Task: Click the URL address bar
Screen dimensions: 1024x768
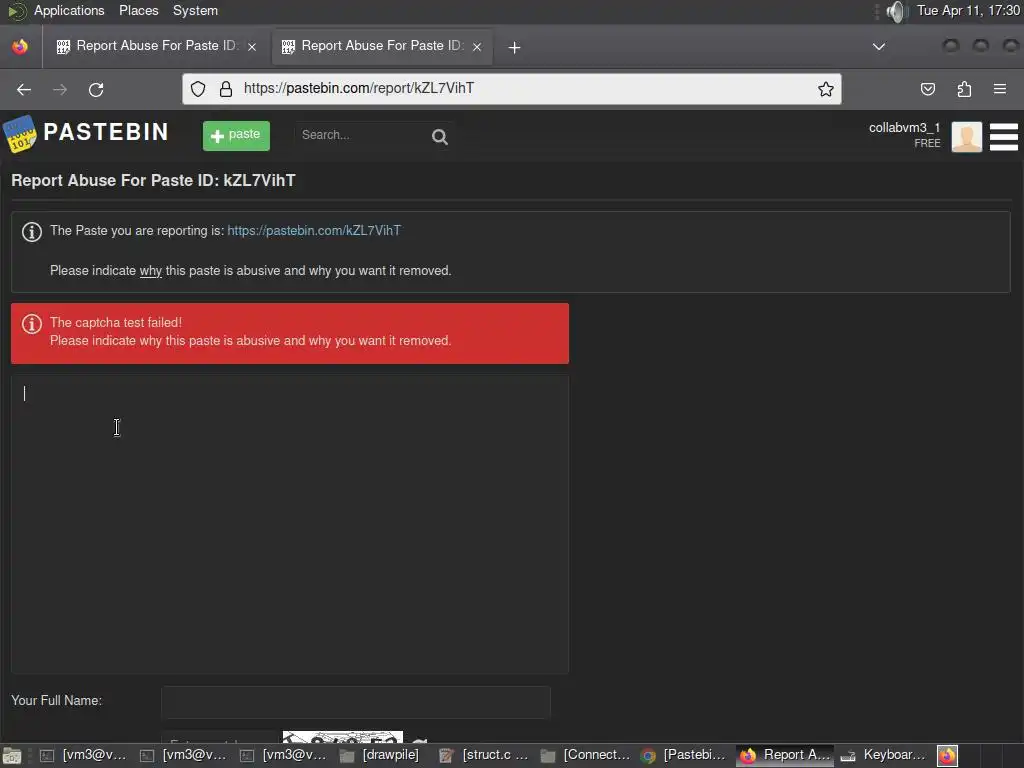Action: tap(511, 89)
